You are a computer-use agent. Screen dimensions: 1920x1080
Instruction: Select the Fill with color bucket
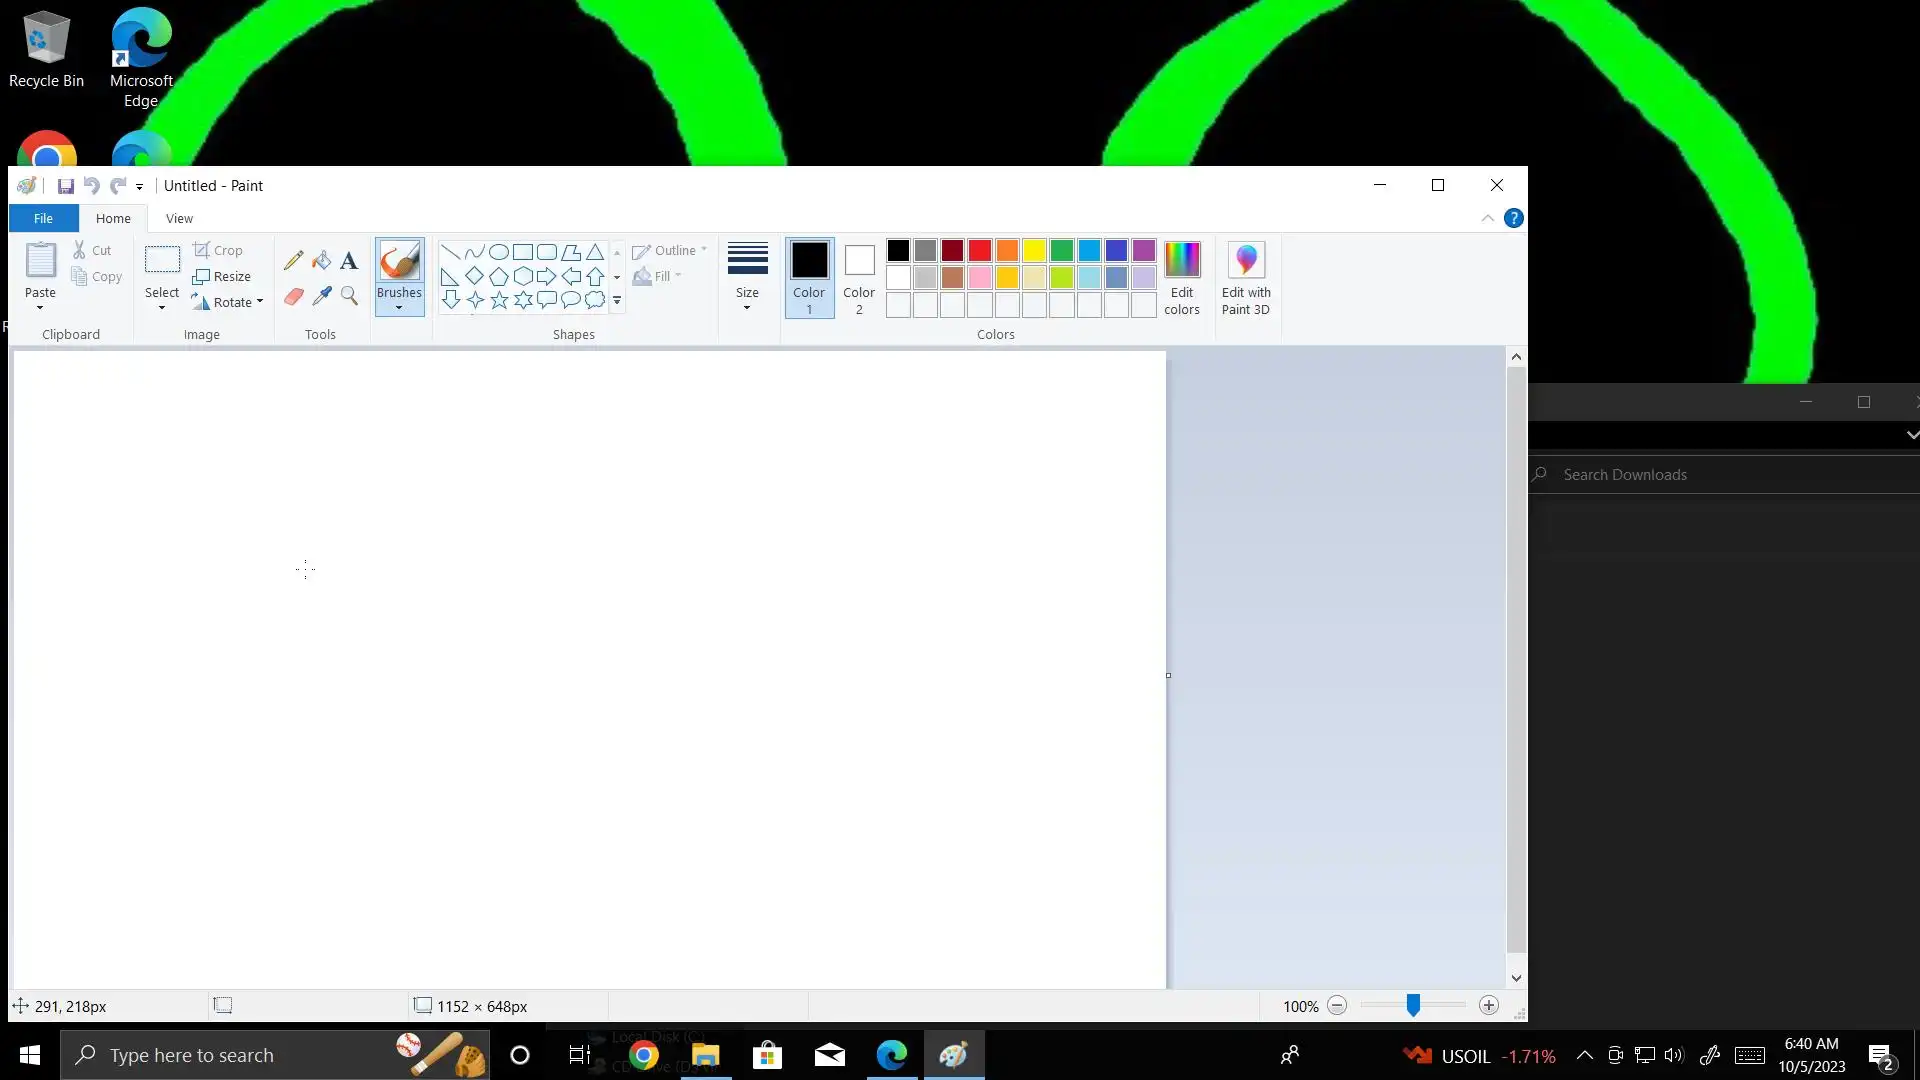321,261
